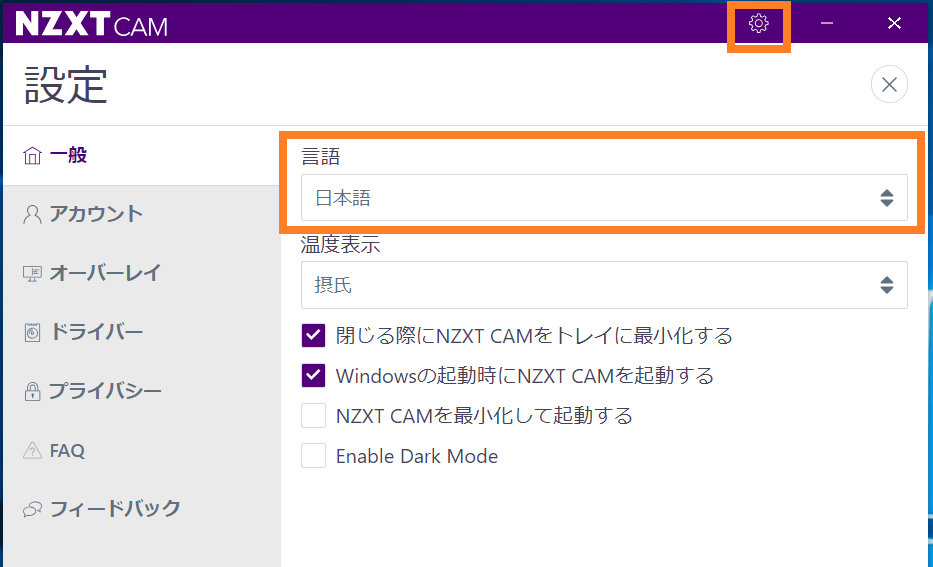Open the プライバシー tab
This screenshot has height=567, width=933.
click(x=142, y=391)
